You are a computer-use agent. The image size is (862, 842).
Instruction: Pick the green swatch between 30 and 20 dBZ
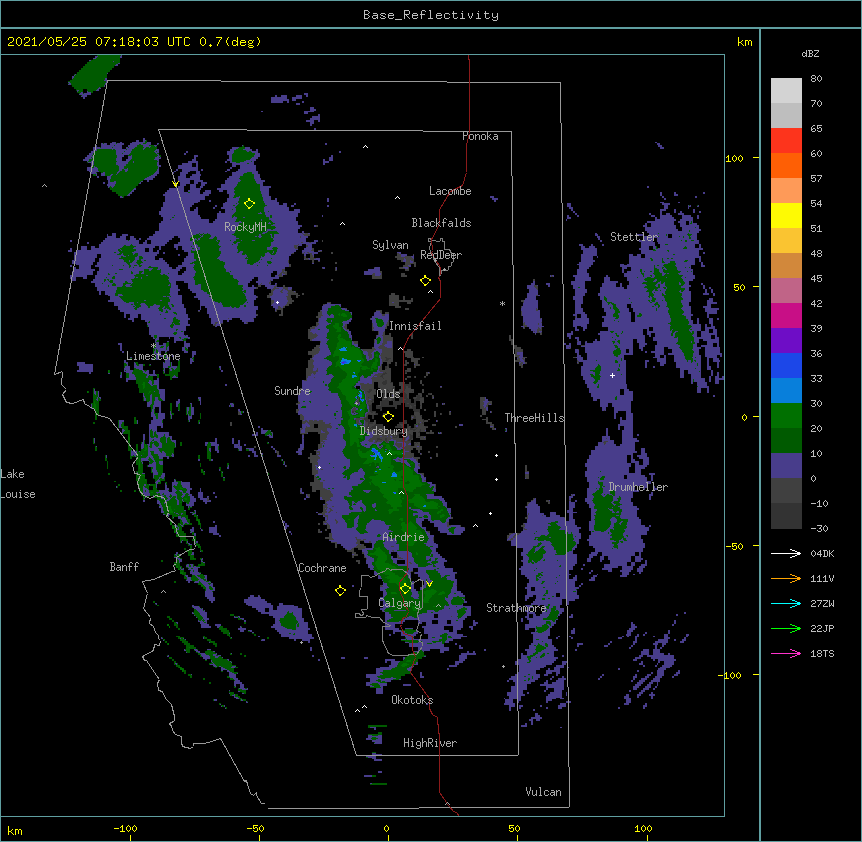click(x=786, y=416)
